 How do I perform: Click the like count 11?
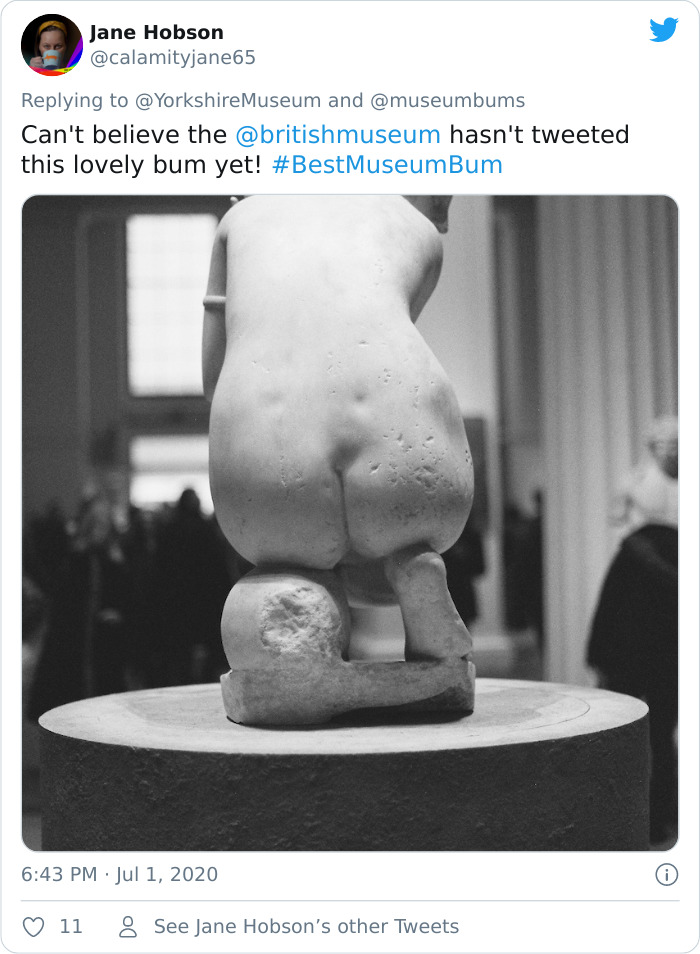71,927
